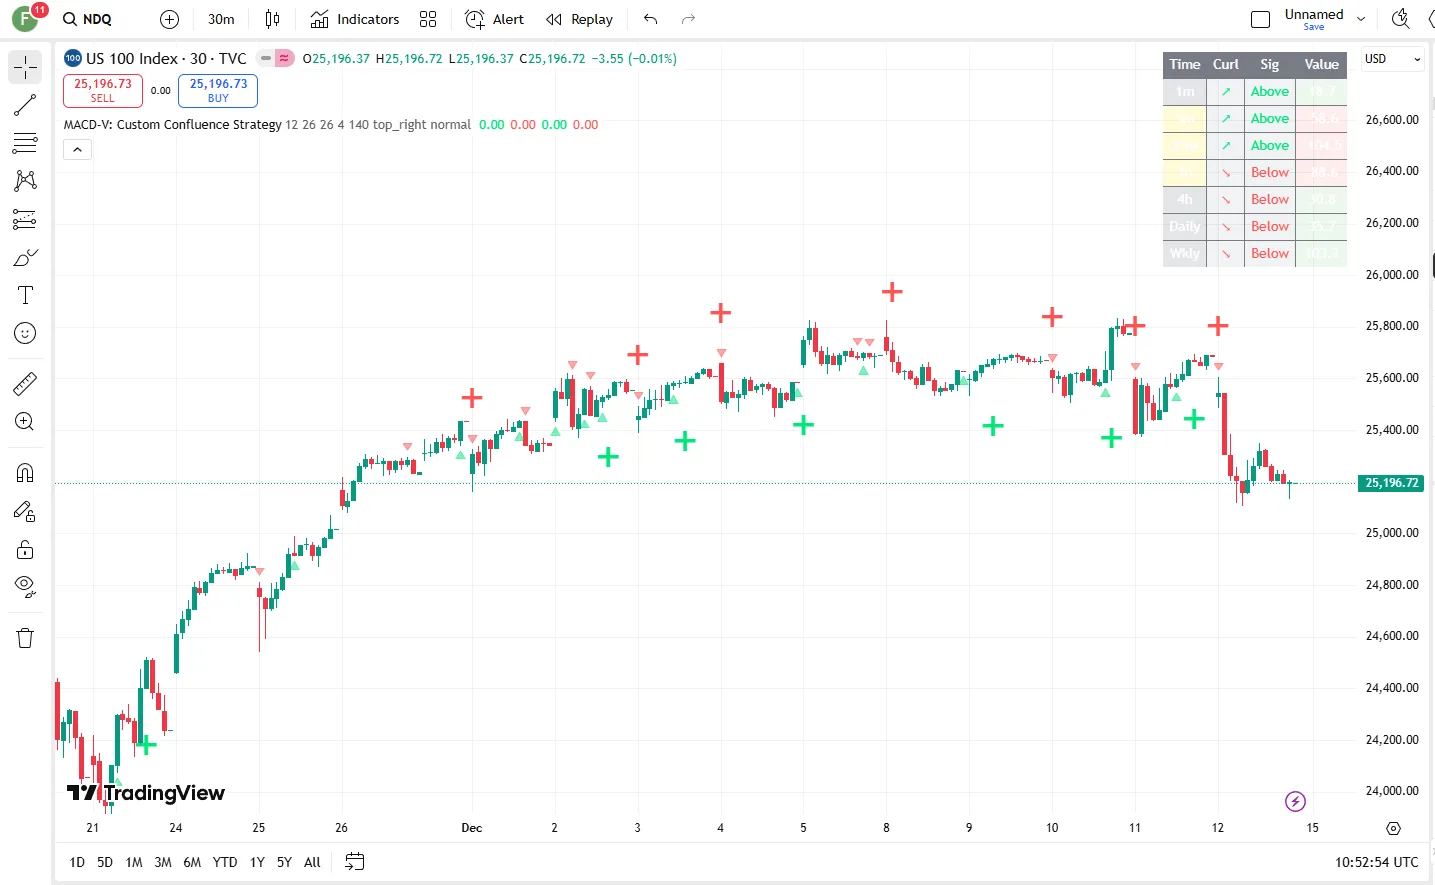
Task: Expand the Unnamed layout dropdown arrow
Action: coord(1361,19)
